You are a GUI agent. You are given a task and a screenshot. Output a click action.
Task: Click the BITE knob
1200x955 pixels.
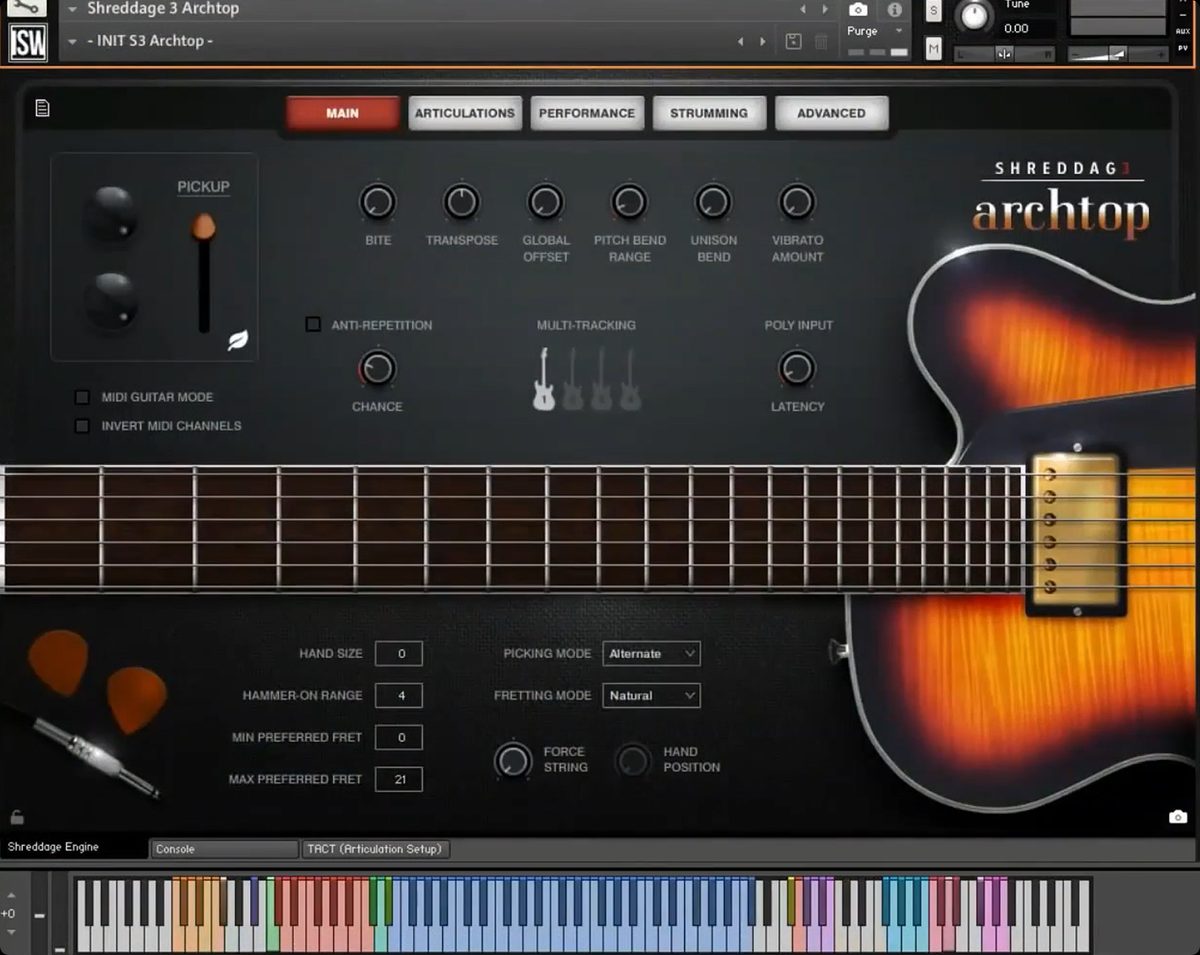click(x=378, y=202)
